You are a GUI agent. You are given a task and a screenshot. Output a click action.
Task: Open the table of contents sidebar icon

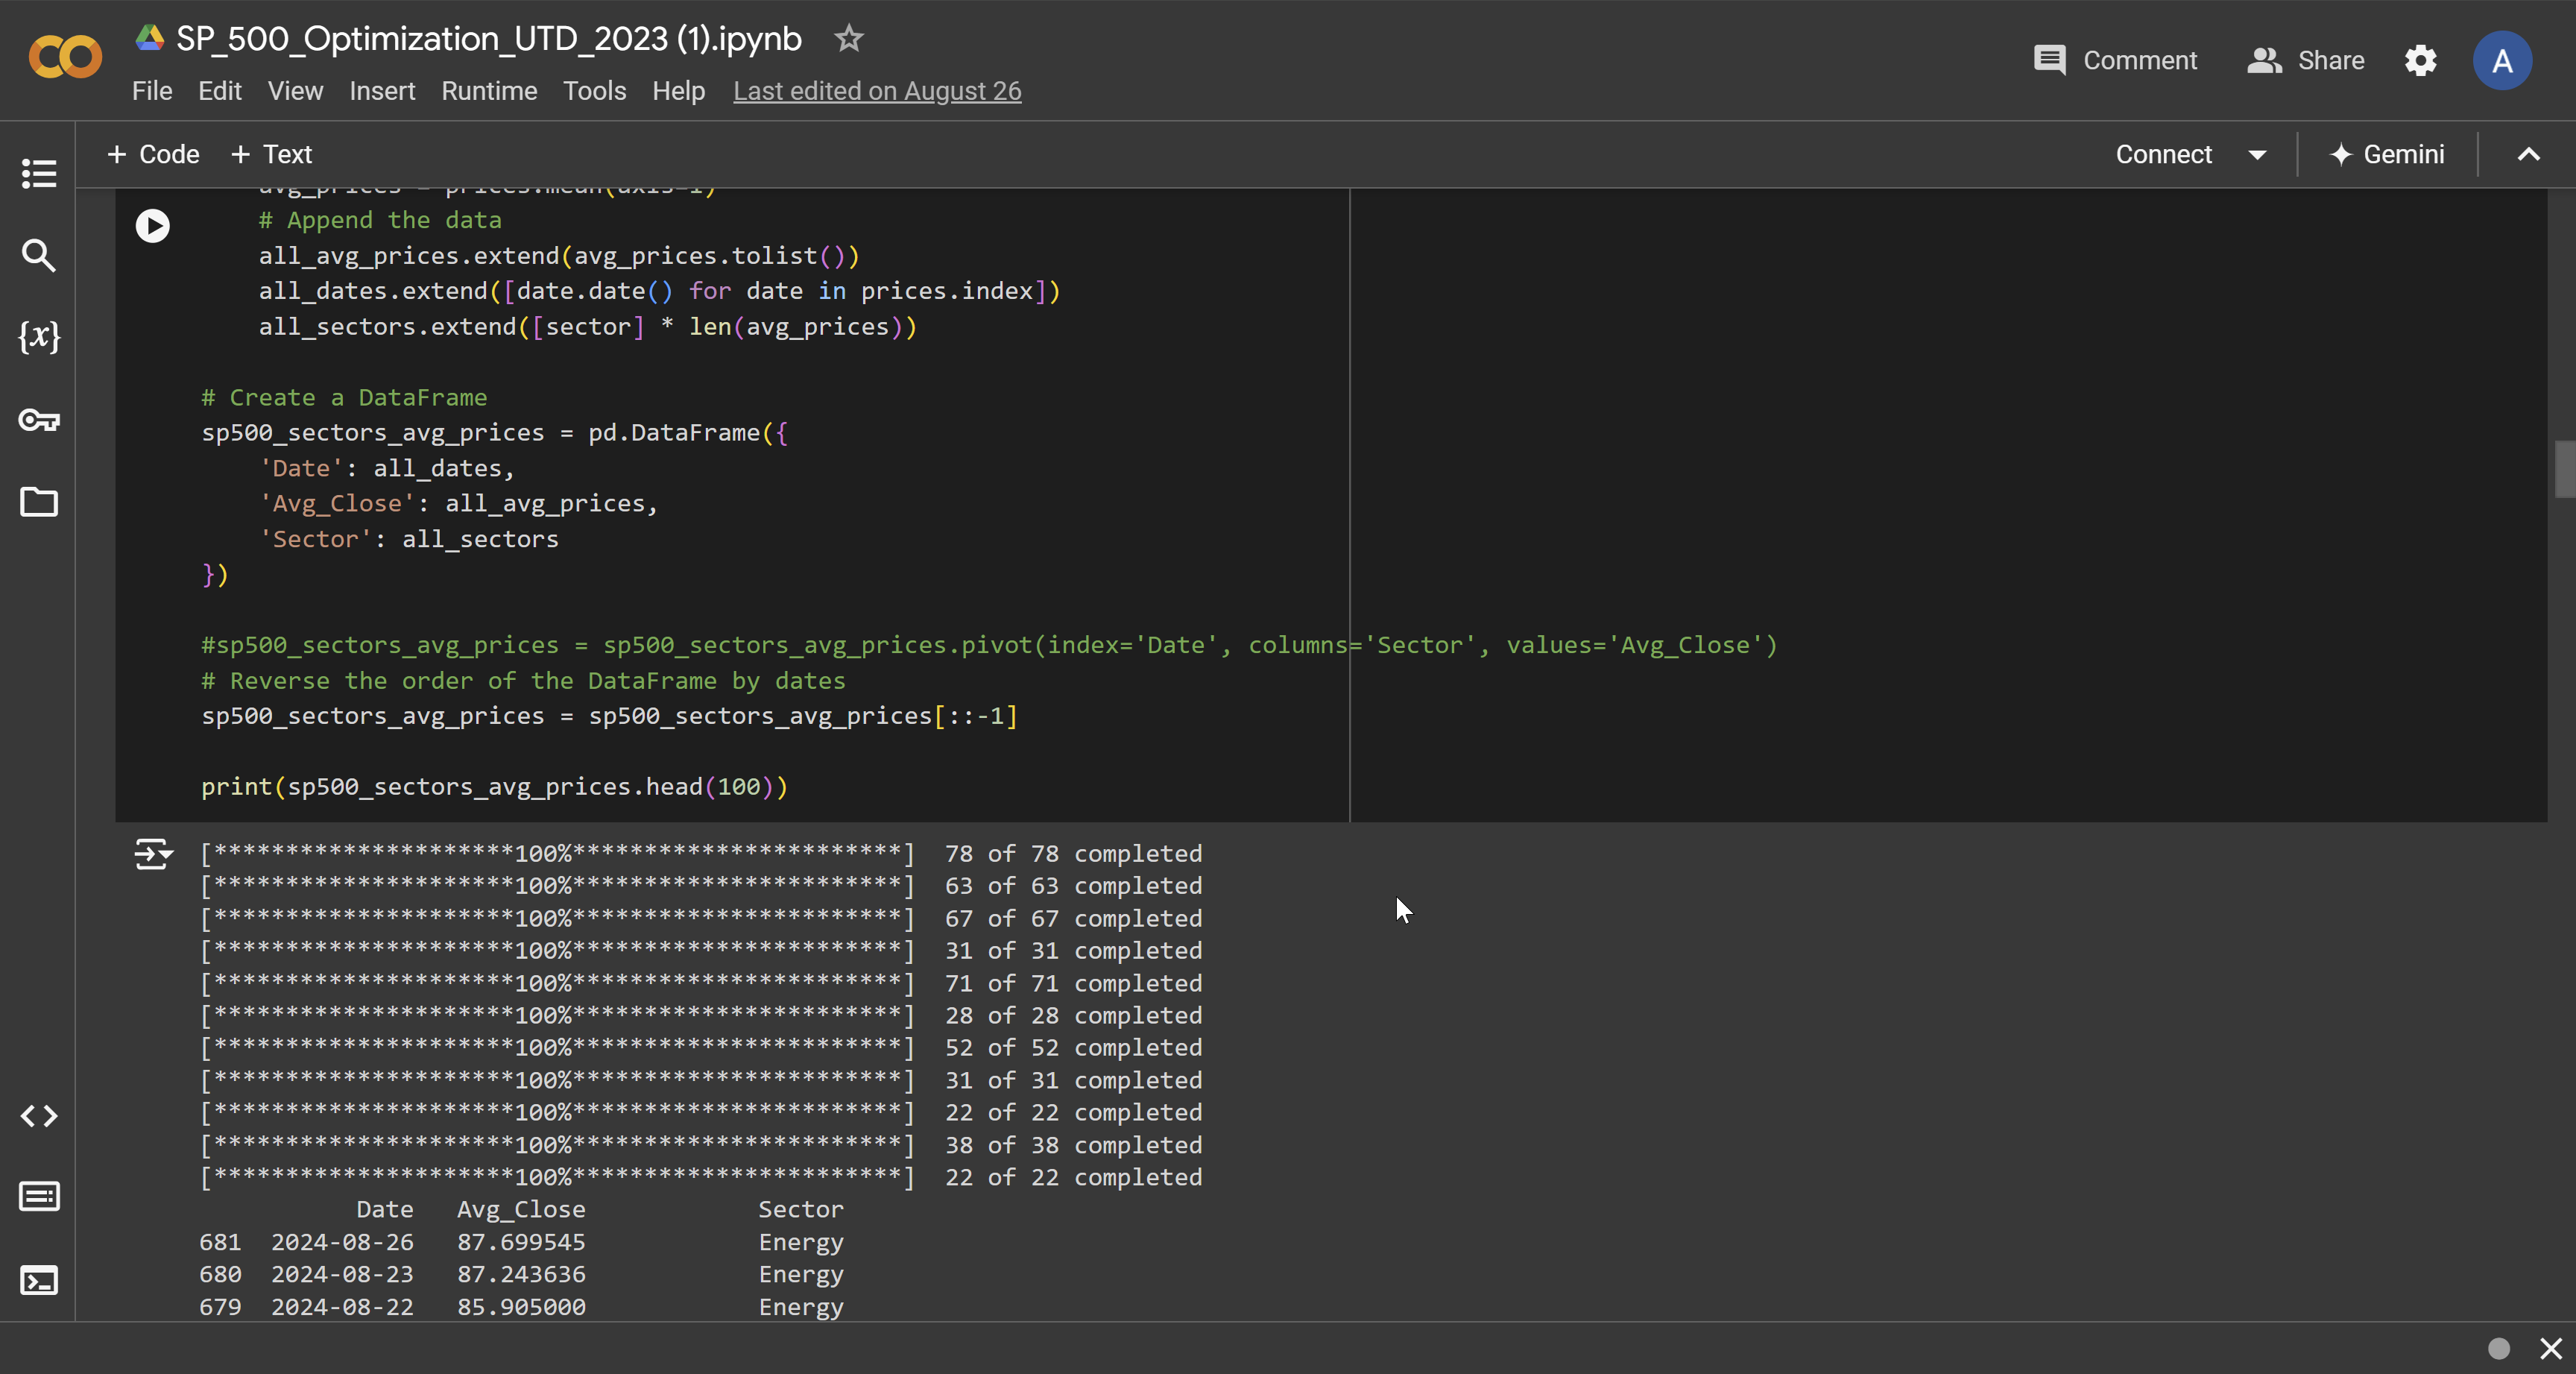click(x=39, y=173)
